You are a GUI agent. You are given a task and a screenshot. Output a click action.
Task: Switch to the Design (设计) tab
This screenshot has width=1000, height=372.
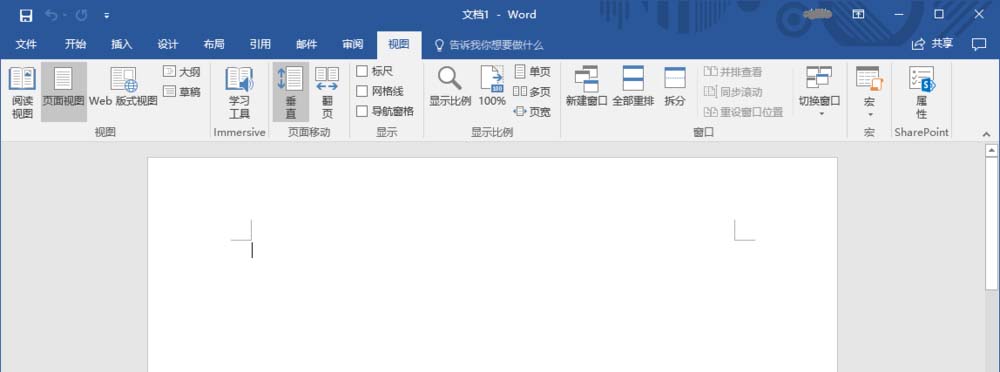pyautogui.click(x=168, y=45)
